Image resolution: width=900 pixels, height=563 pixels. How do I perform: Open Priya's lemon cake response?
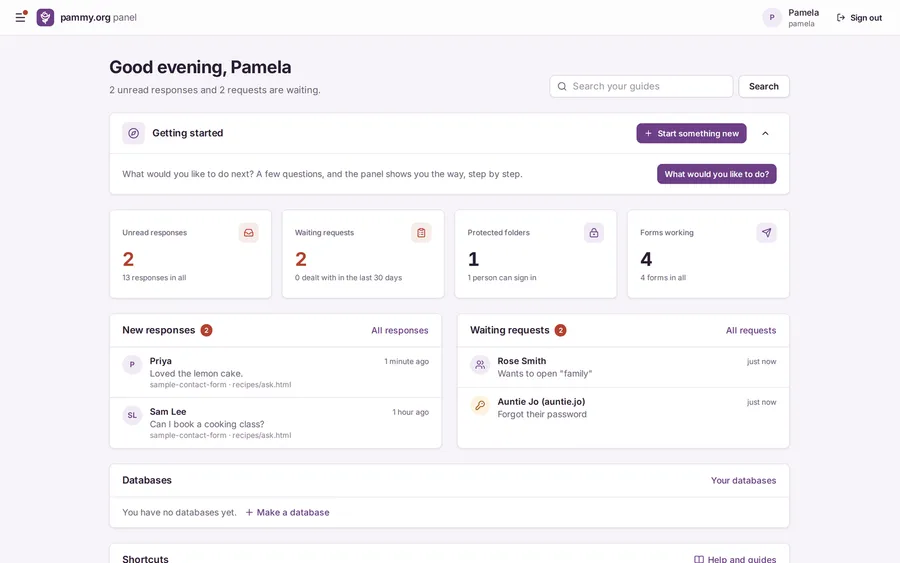tap(276, 372)
